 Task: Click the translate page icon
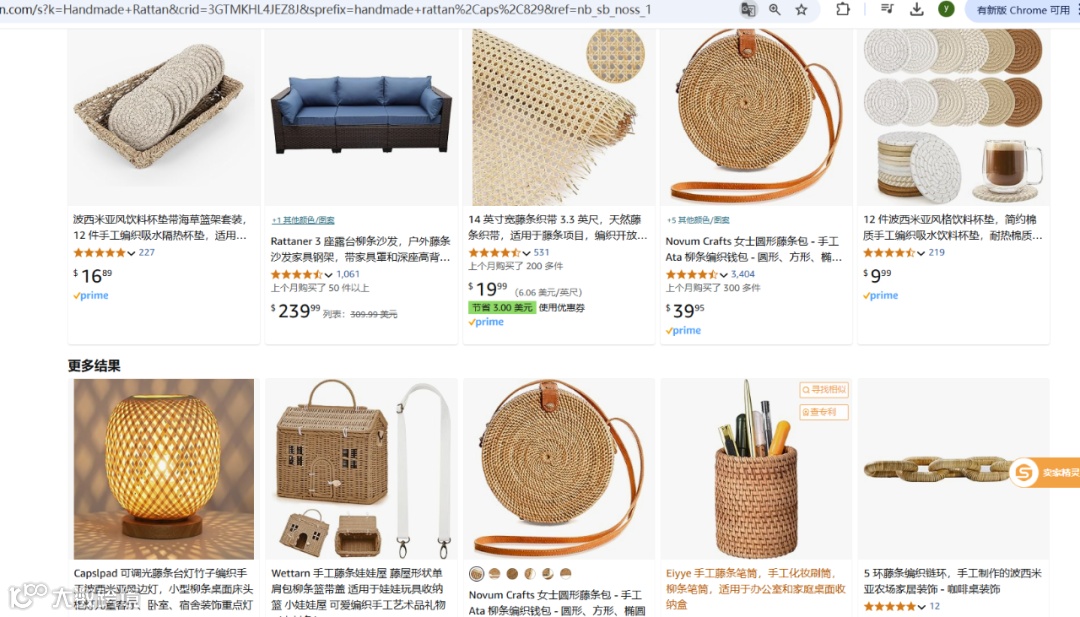[748, 10]
